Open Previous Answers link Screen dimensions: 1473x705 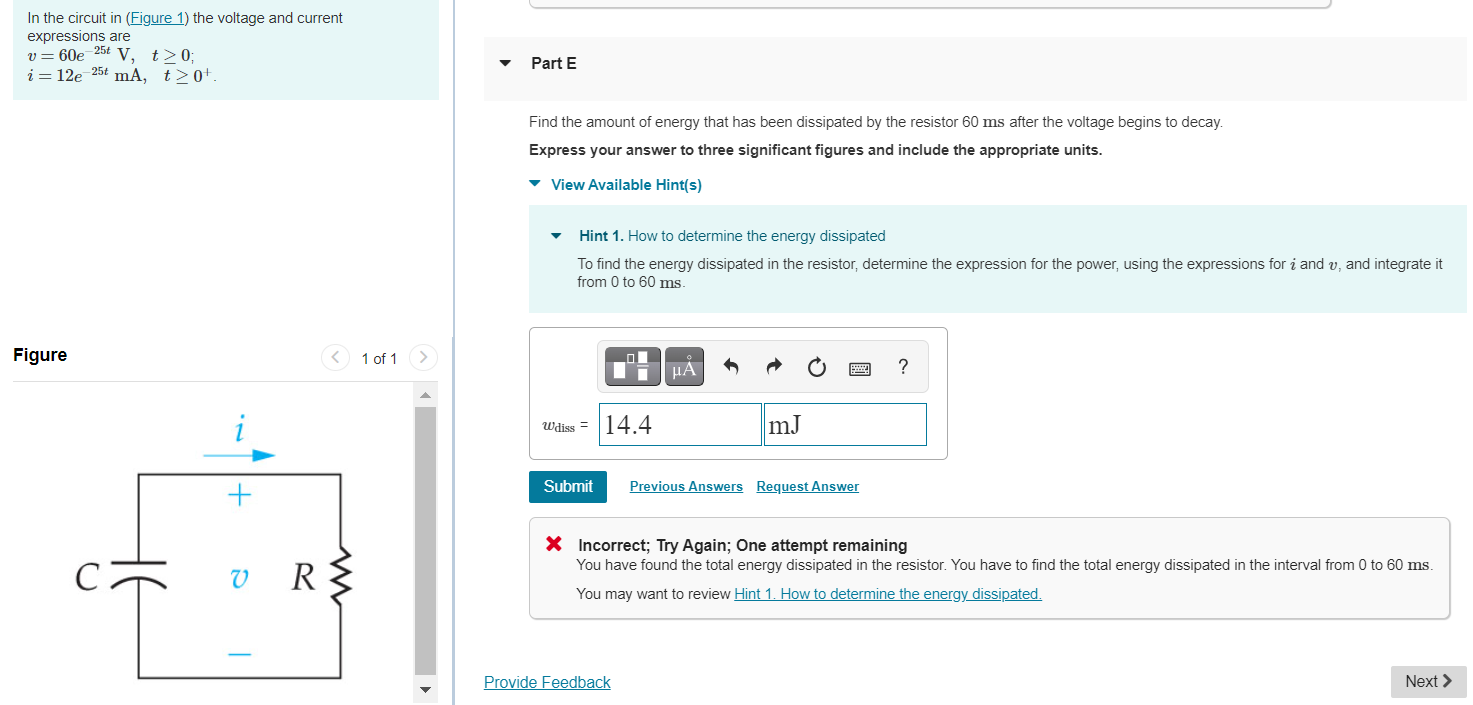point(686,487)
